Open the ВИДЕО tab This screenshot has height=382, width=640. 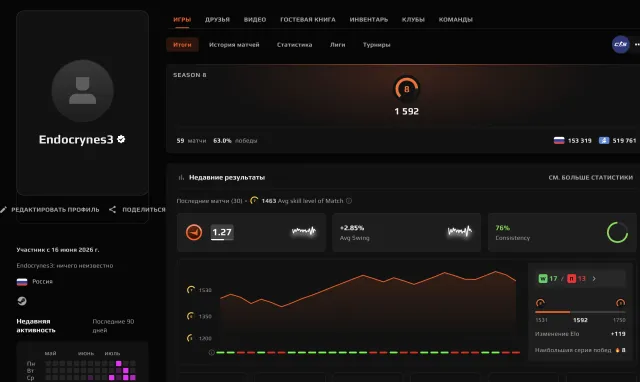coord(255,19)
